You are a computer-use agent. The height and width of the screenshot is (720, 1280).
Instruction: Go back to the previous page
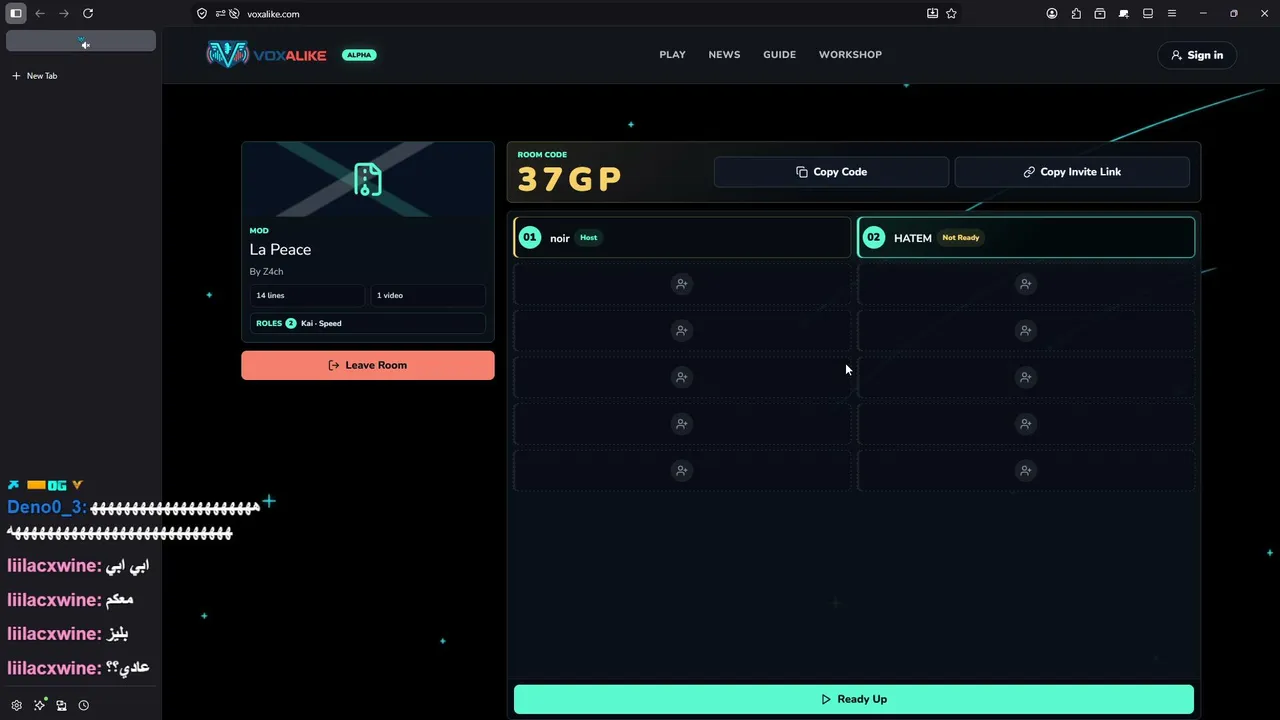coord(40,13)
